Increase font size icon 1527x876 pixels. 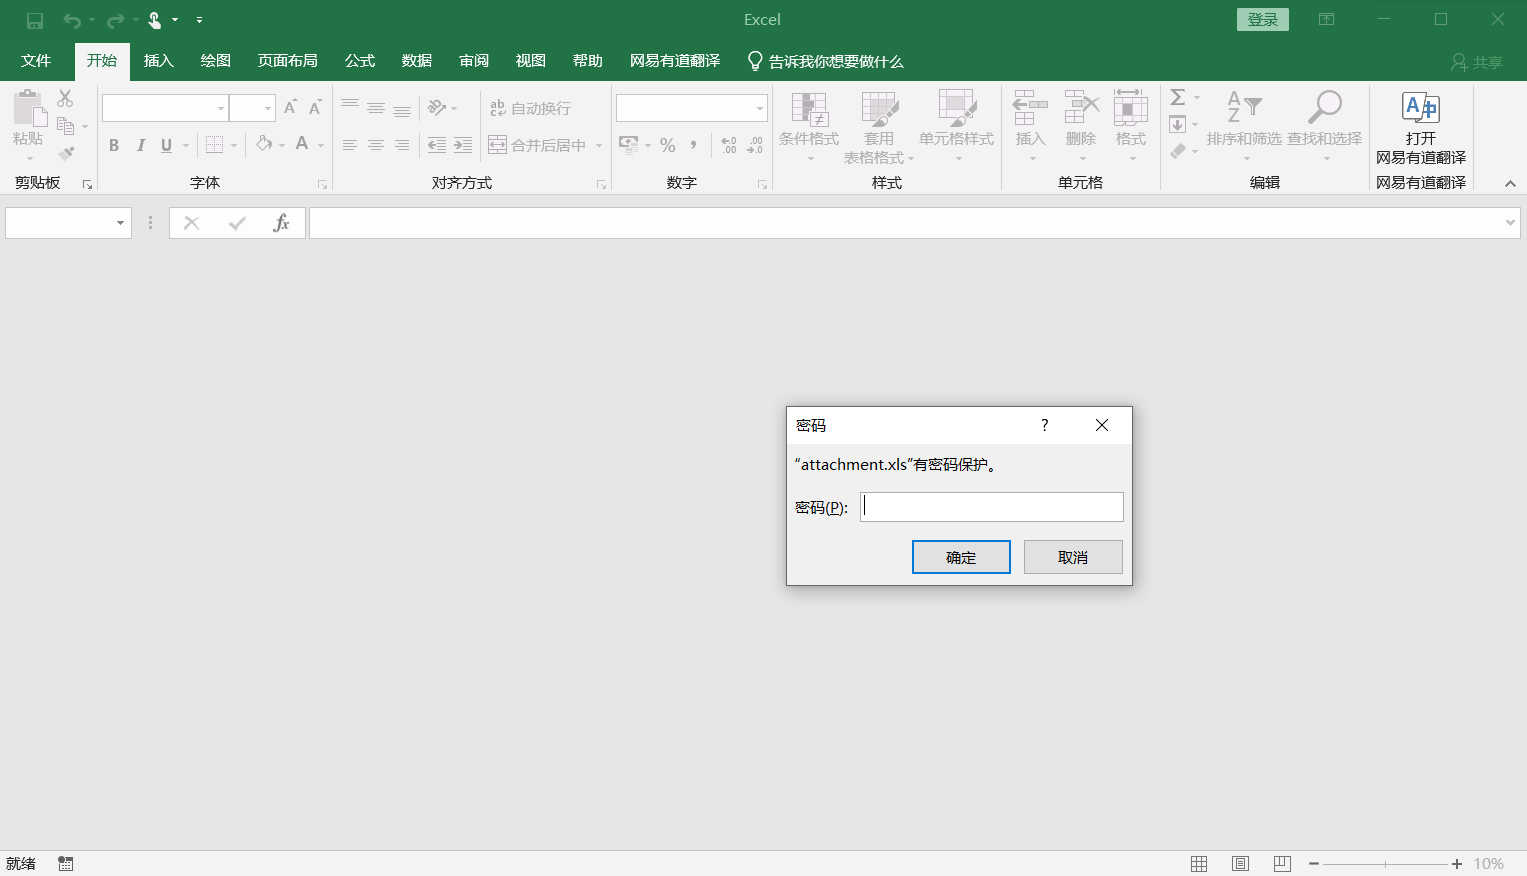tap(290, 107)
